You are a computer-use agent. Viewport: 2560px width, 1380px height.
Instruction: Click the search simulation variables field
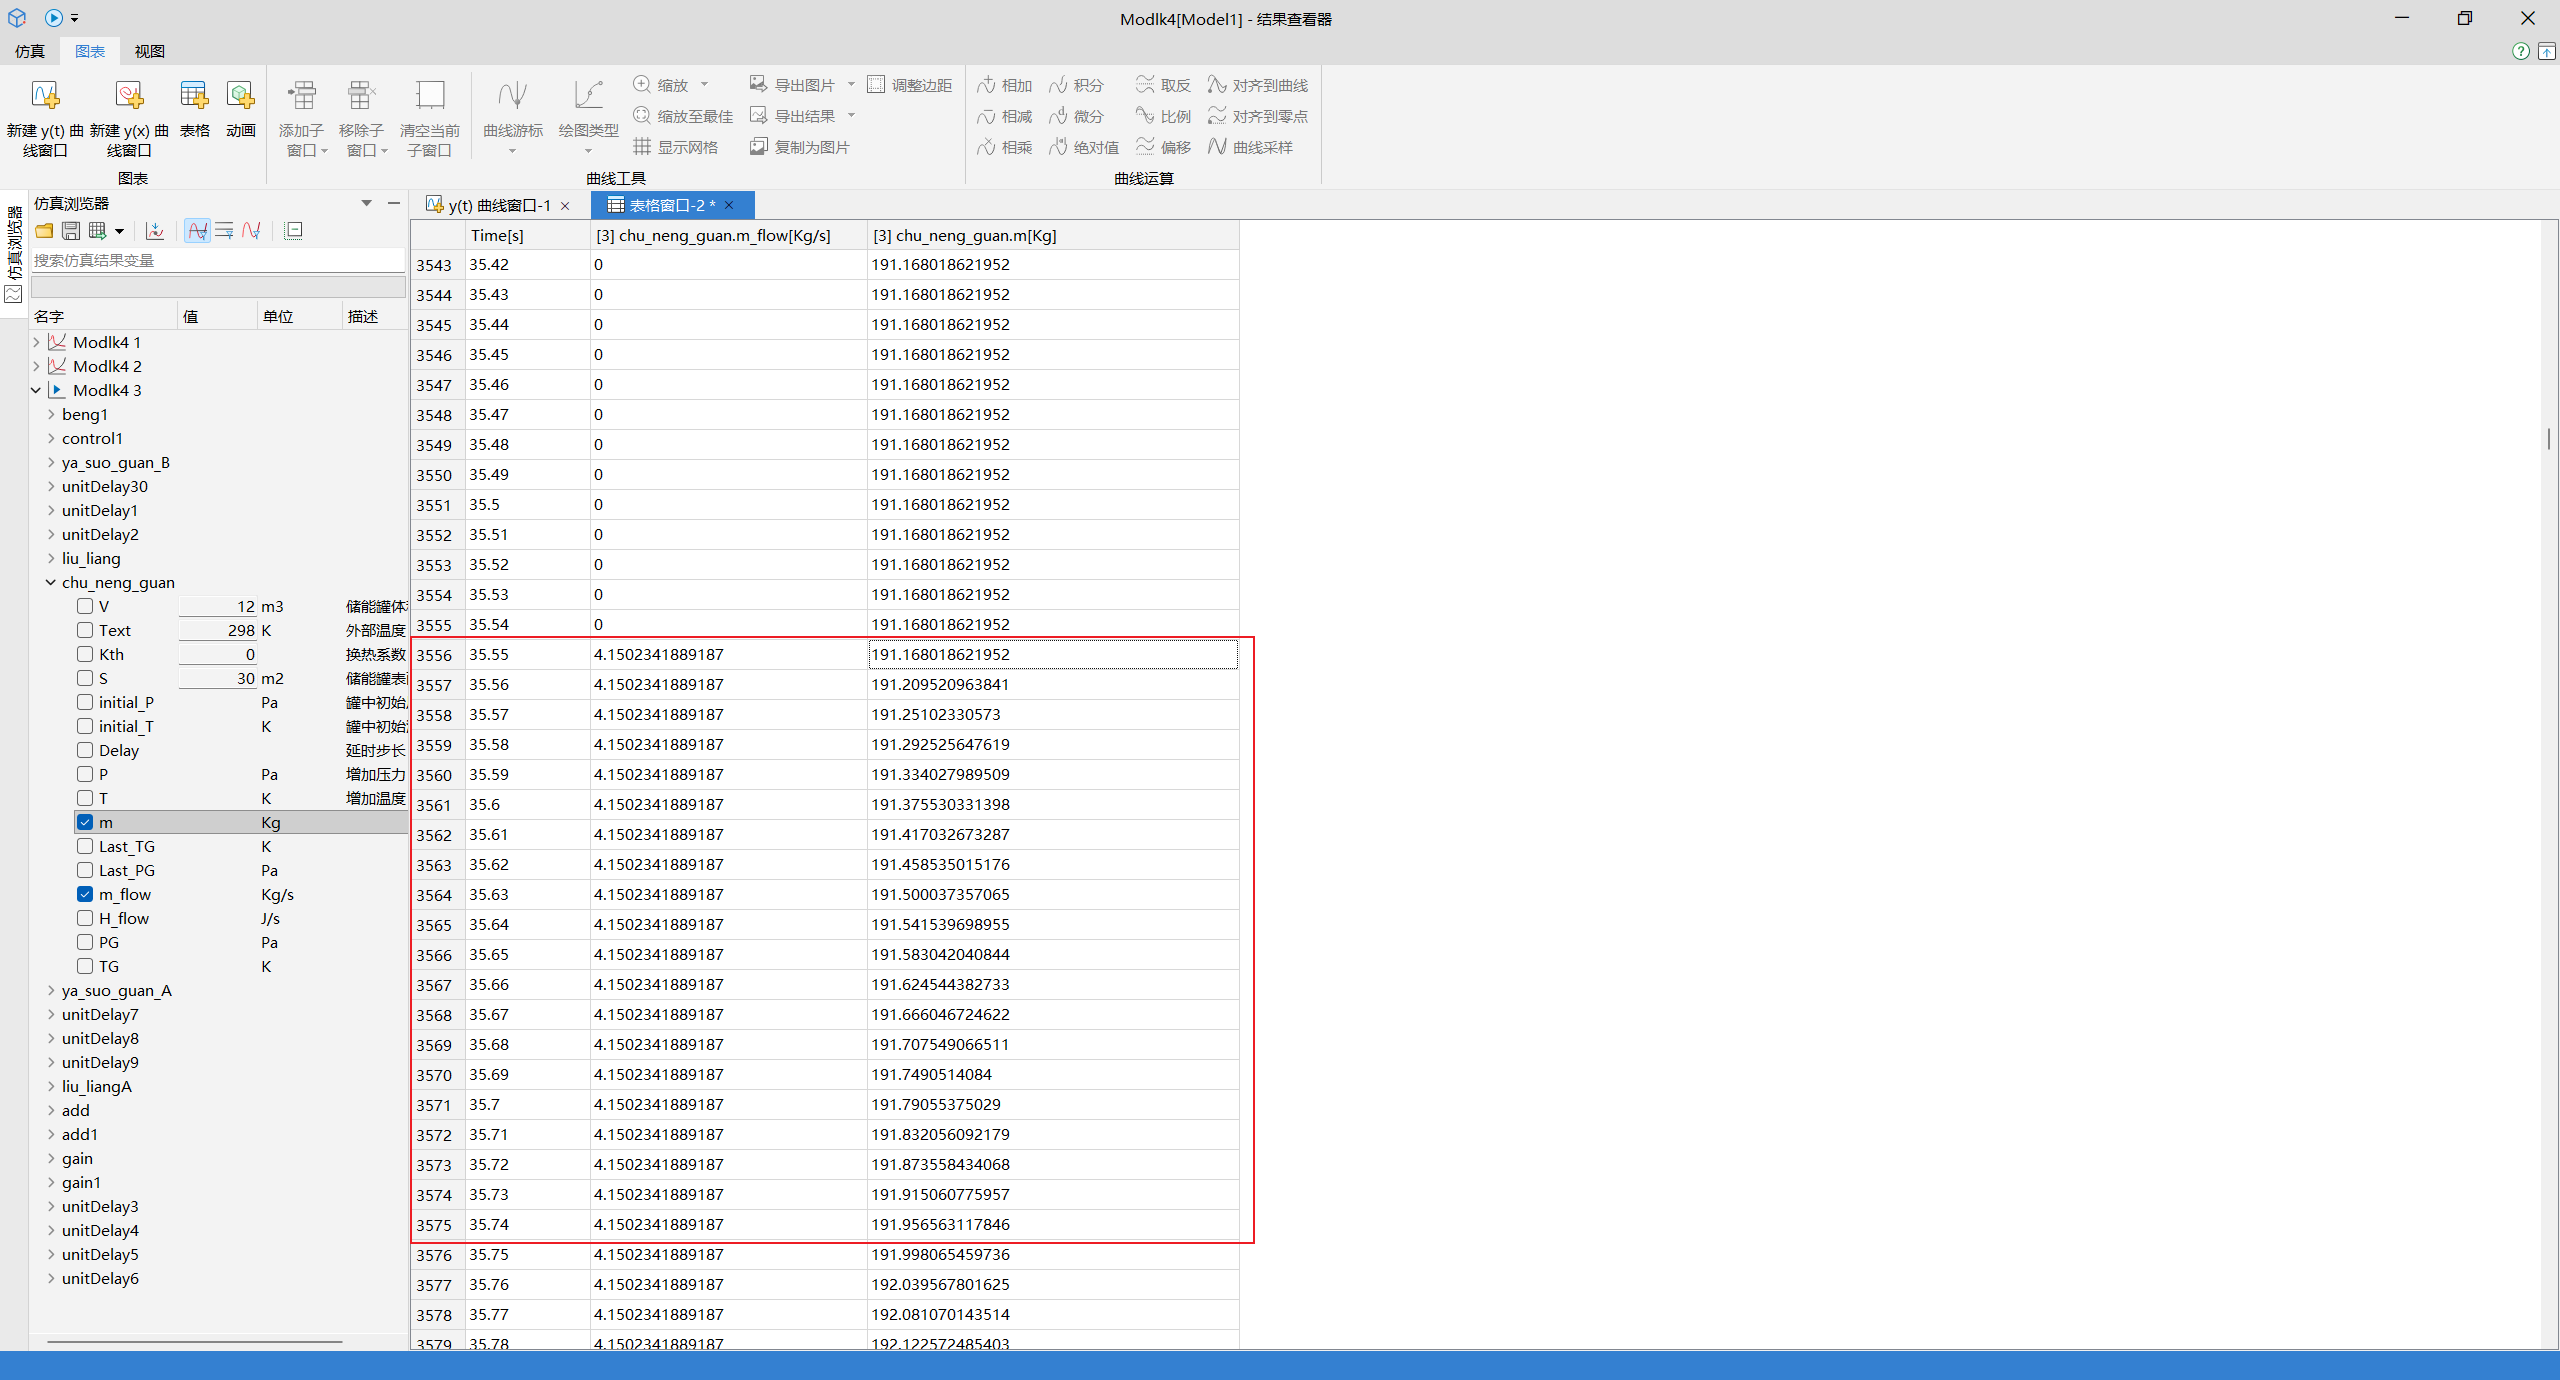click(x=218, y=260)
